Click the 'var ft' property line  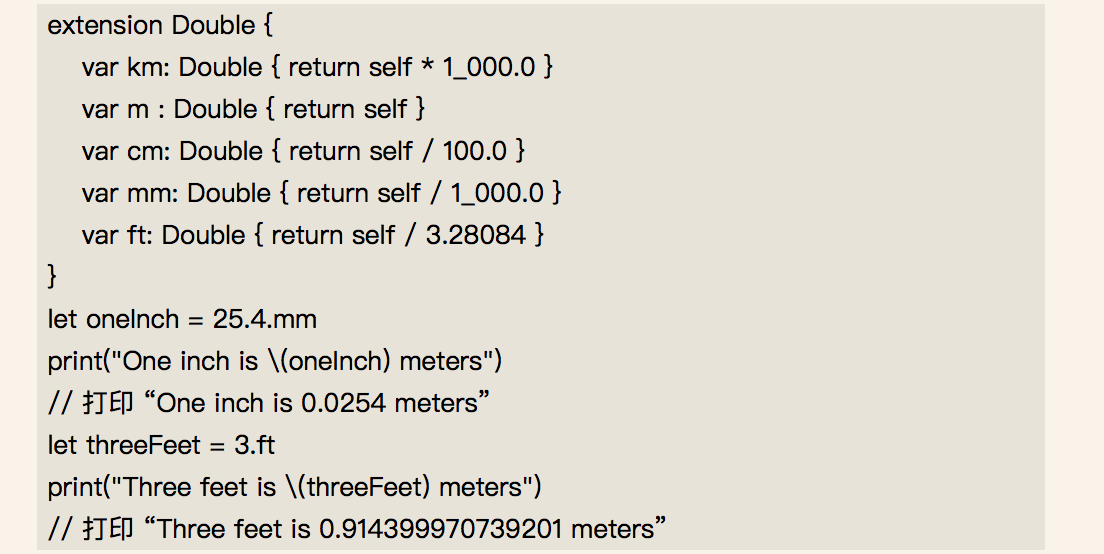point(313,235)
